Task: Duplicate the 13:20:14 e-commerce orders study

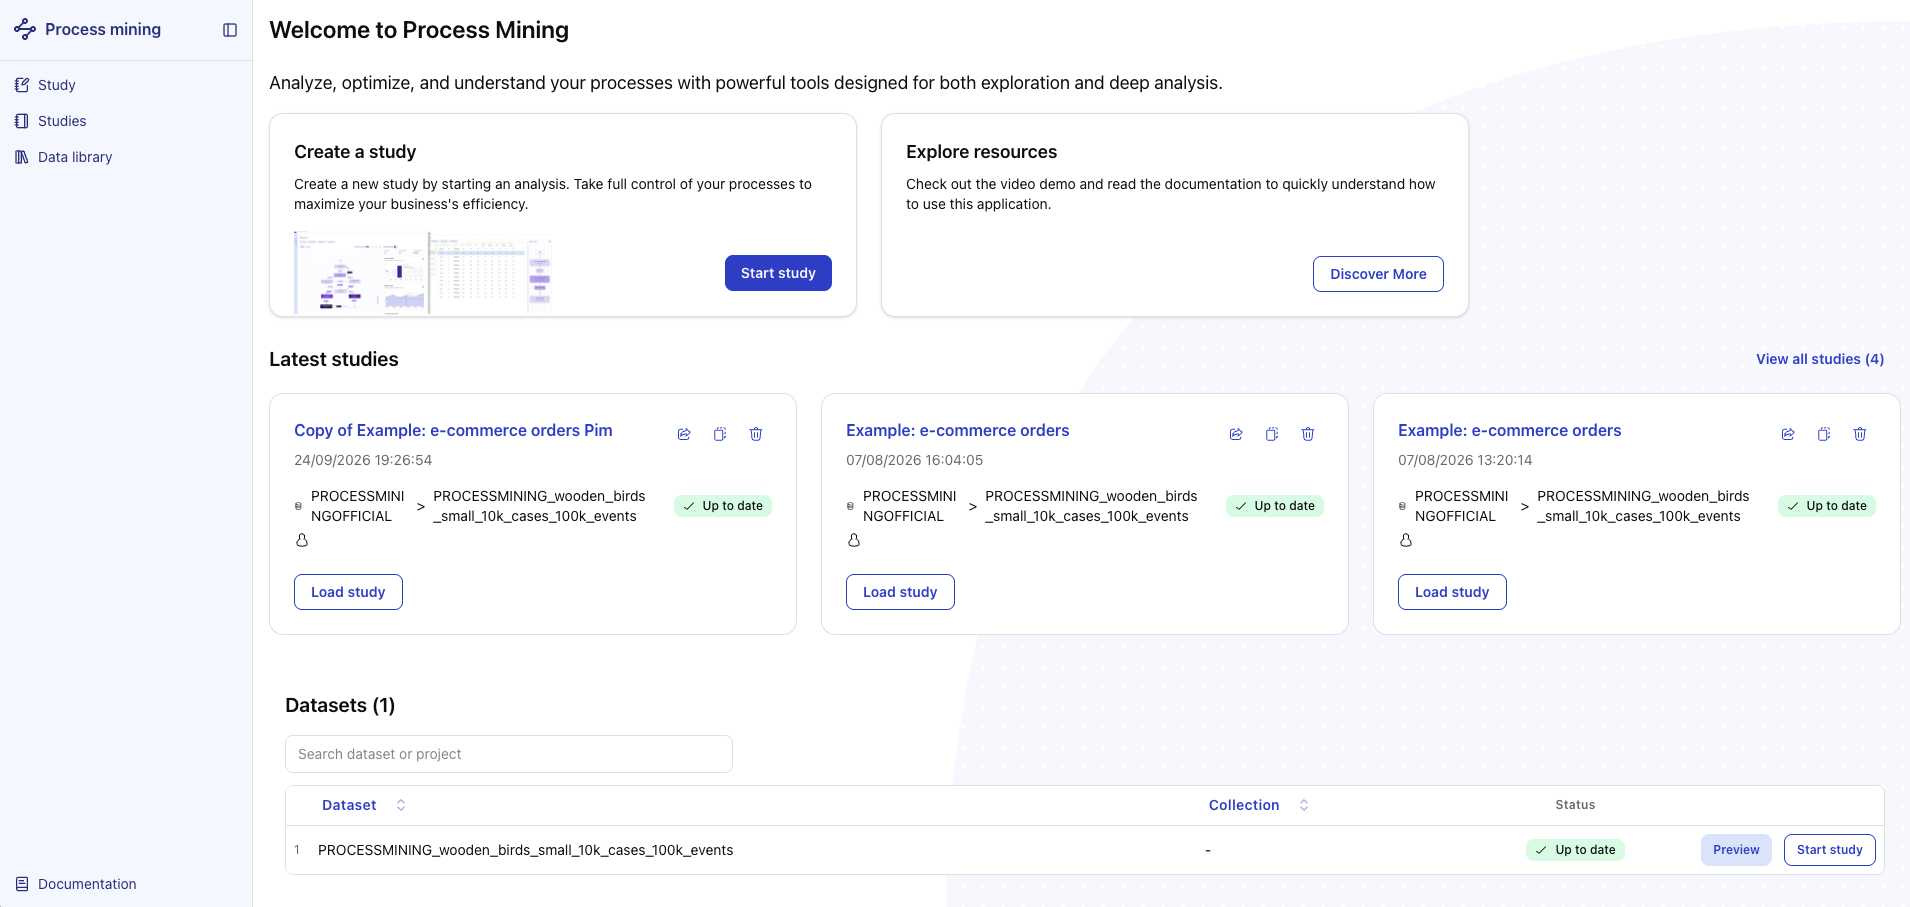Action: [x=1824, y=434]
